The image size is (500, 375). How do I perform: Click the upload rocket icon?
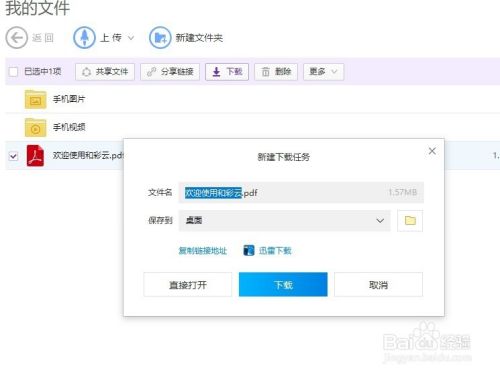click(84, 38)
